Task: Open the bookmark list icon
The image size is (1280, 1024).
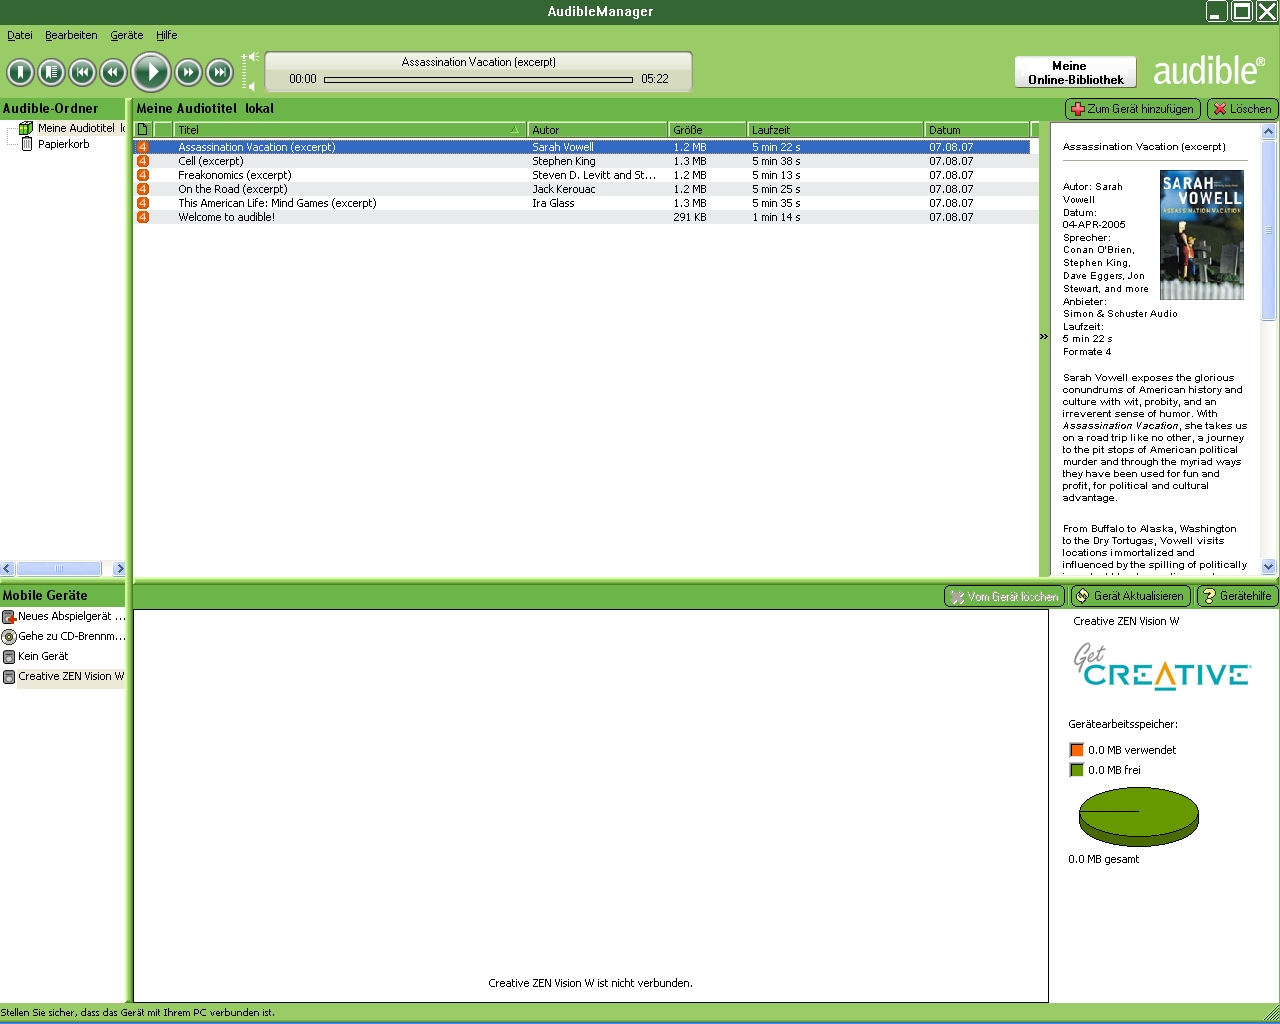Action: pos(52,72)
